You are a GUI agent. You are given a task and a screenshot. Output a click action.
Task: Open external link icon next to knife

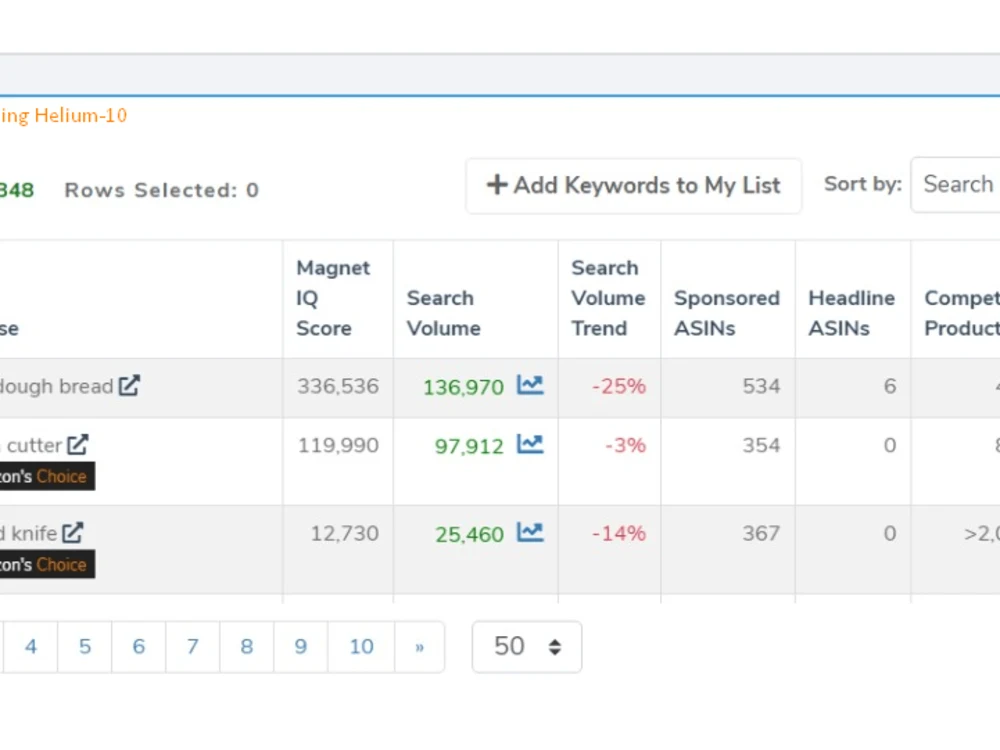pyautogui.click(x=73, y=533)
